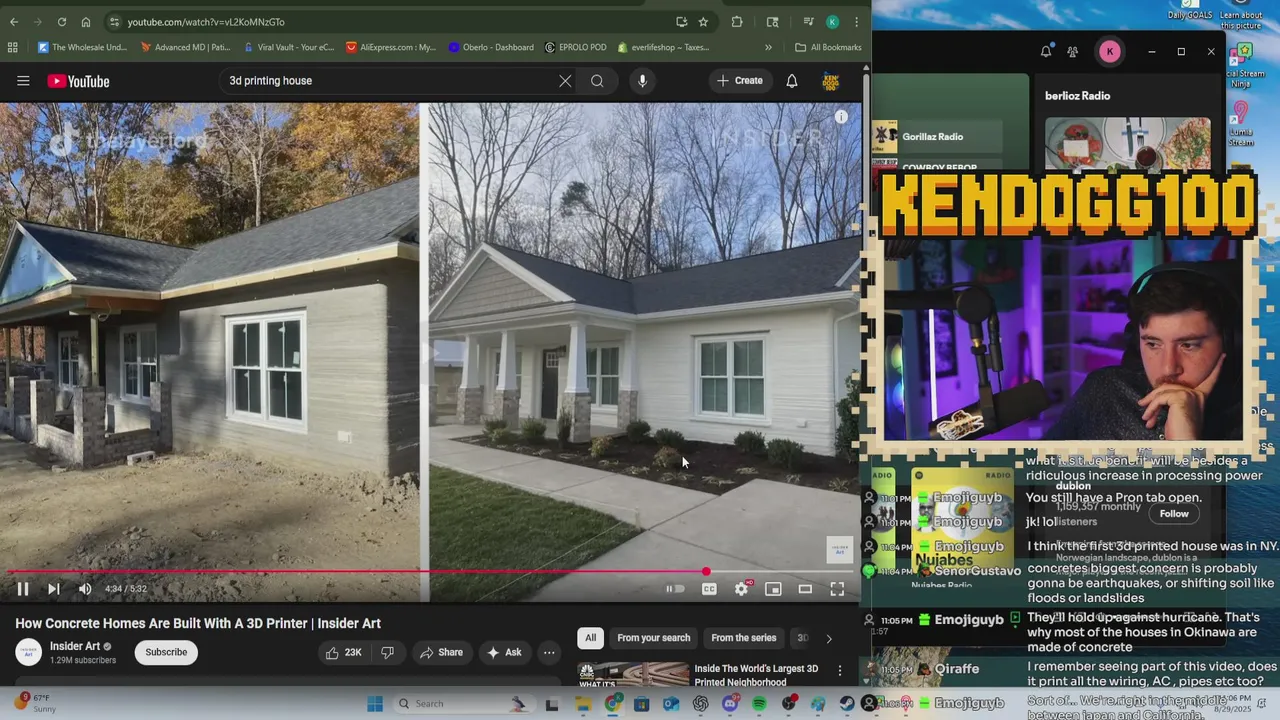1280x720 pixels.
Task: Click the youtube.com address bar
Action: tap(390, 22)
